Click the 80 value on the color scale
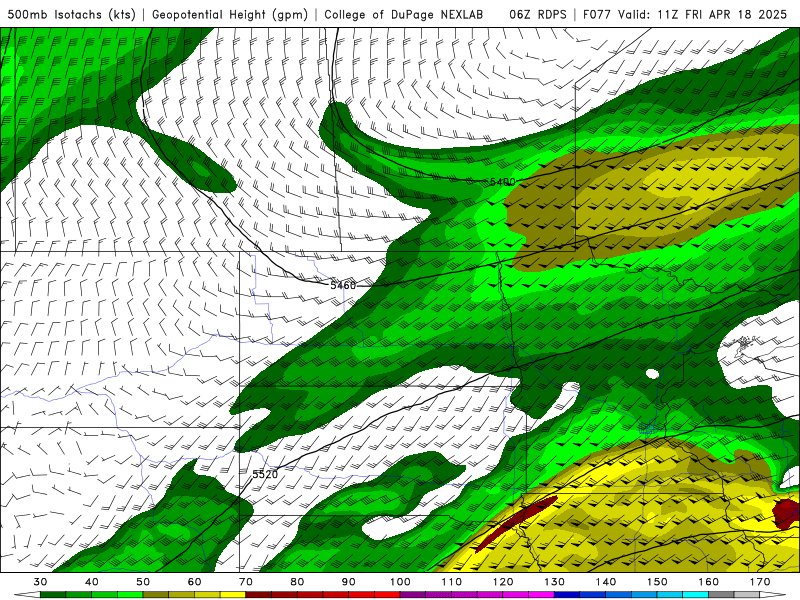This screenshot has width=800, height=600. [x=297, y=582]
